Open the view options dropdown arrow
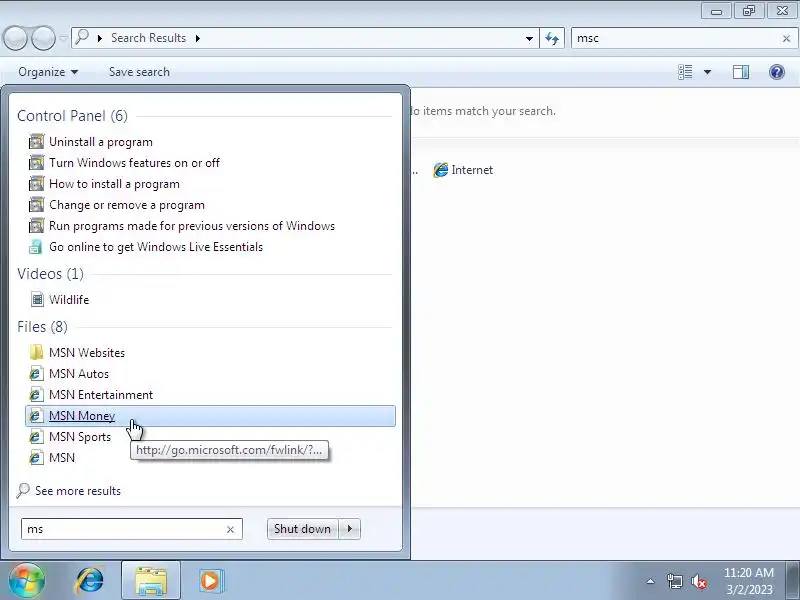 point(708,72)
